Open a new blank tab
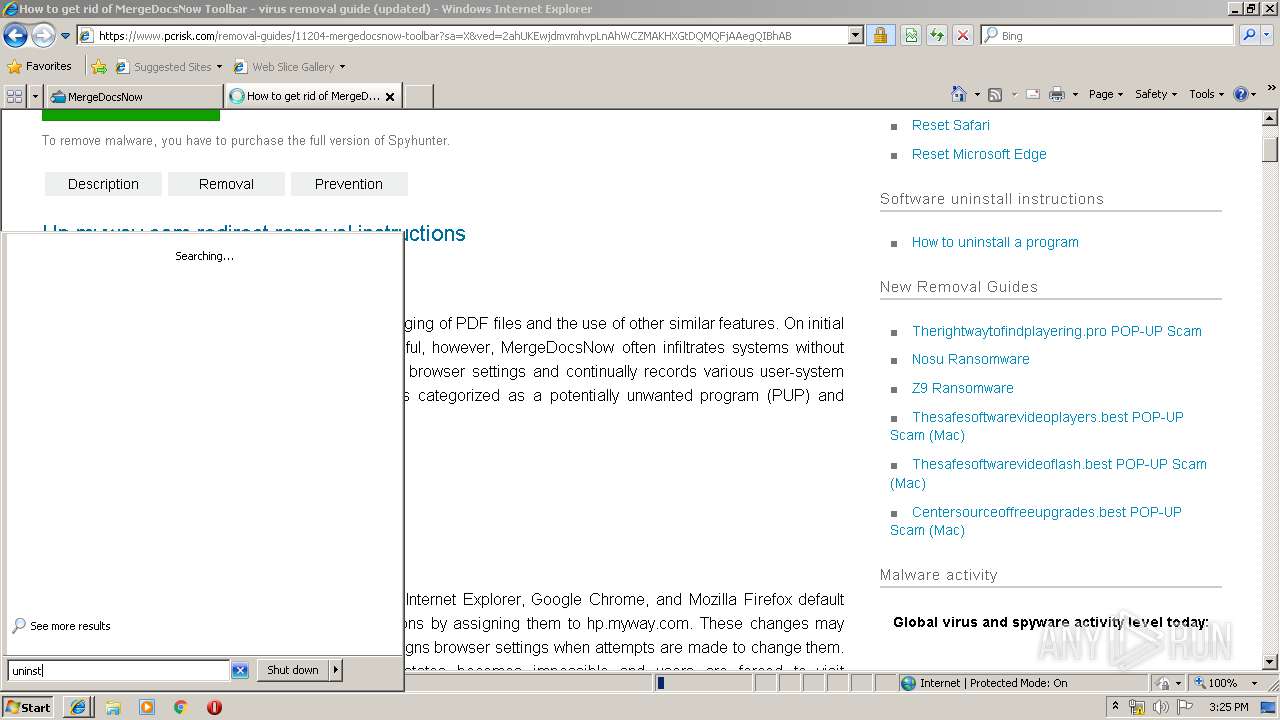Viewport: 1280px width, 720px height. [418, 96]
